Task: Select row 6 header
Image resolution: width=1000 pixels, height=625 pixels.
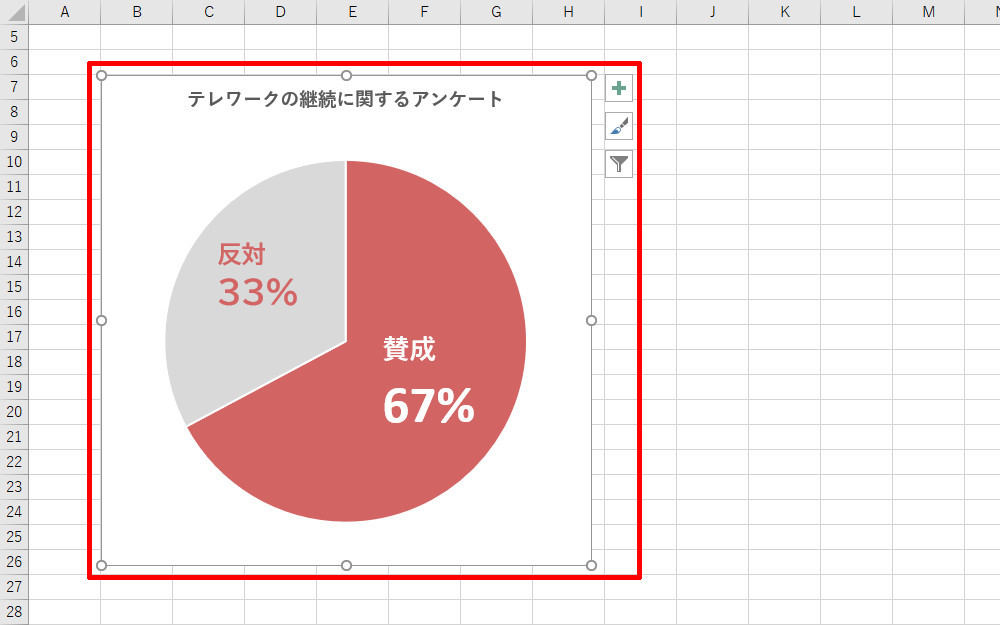Action: click(x=14, y=62)
